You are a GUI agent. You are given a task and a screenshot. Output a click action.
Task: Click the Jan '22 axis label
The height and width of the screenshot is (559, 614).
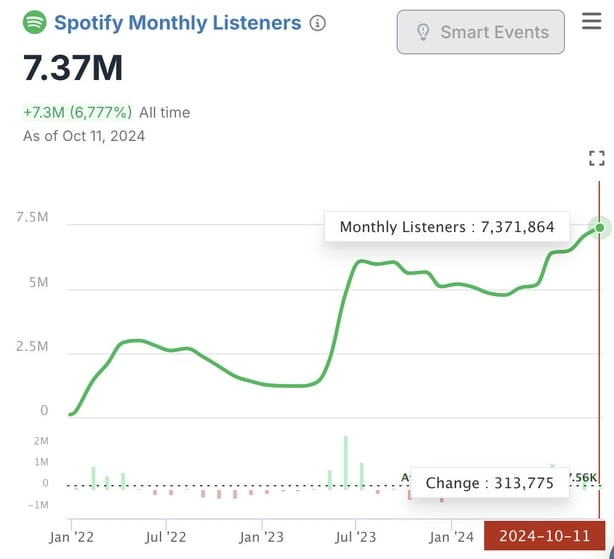click(71, 537)
